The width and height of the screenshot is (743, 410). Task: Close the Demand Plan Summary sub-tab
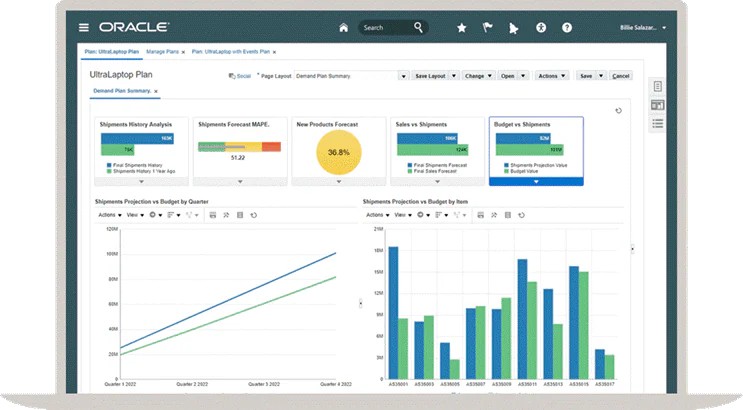pos(156,91)
